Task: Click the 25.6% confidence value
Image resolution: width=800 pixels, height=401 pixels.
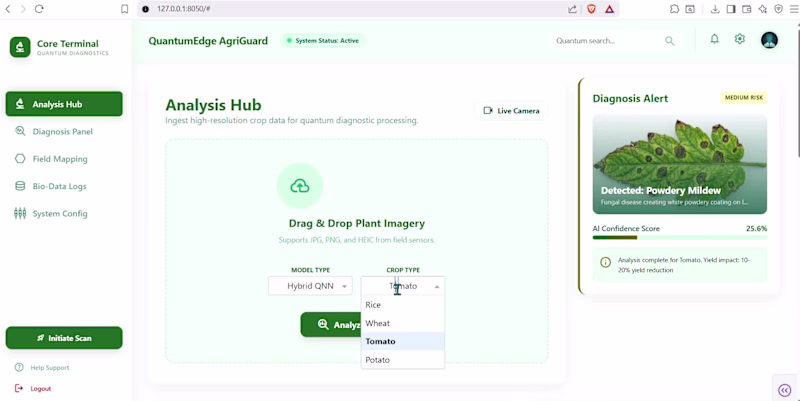Action: coord(756,229)
